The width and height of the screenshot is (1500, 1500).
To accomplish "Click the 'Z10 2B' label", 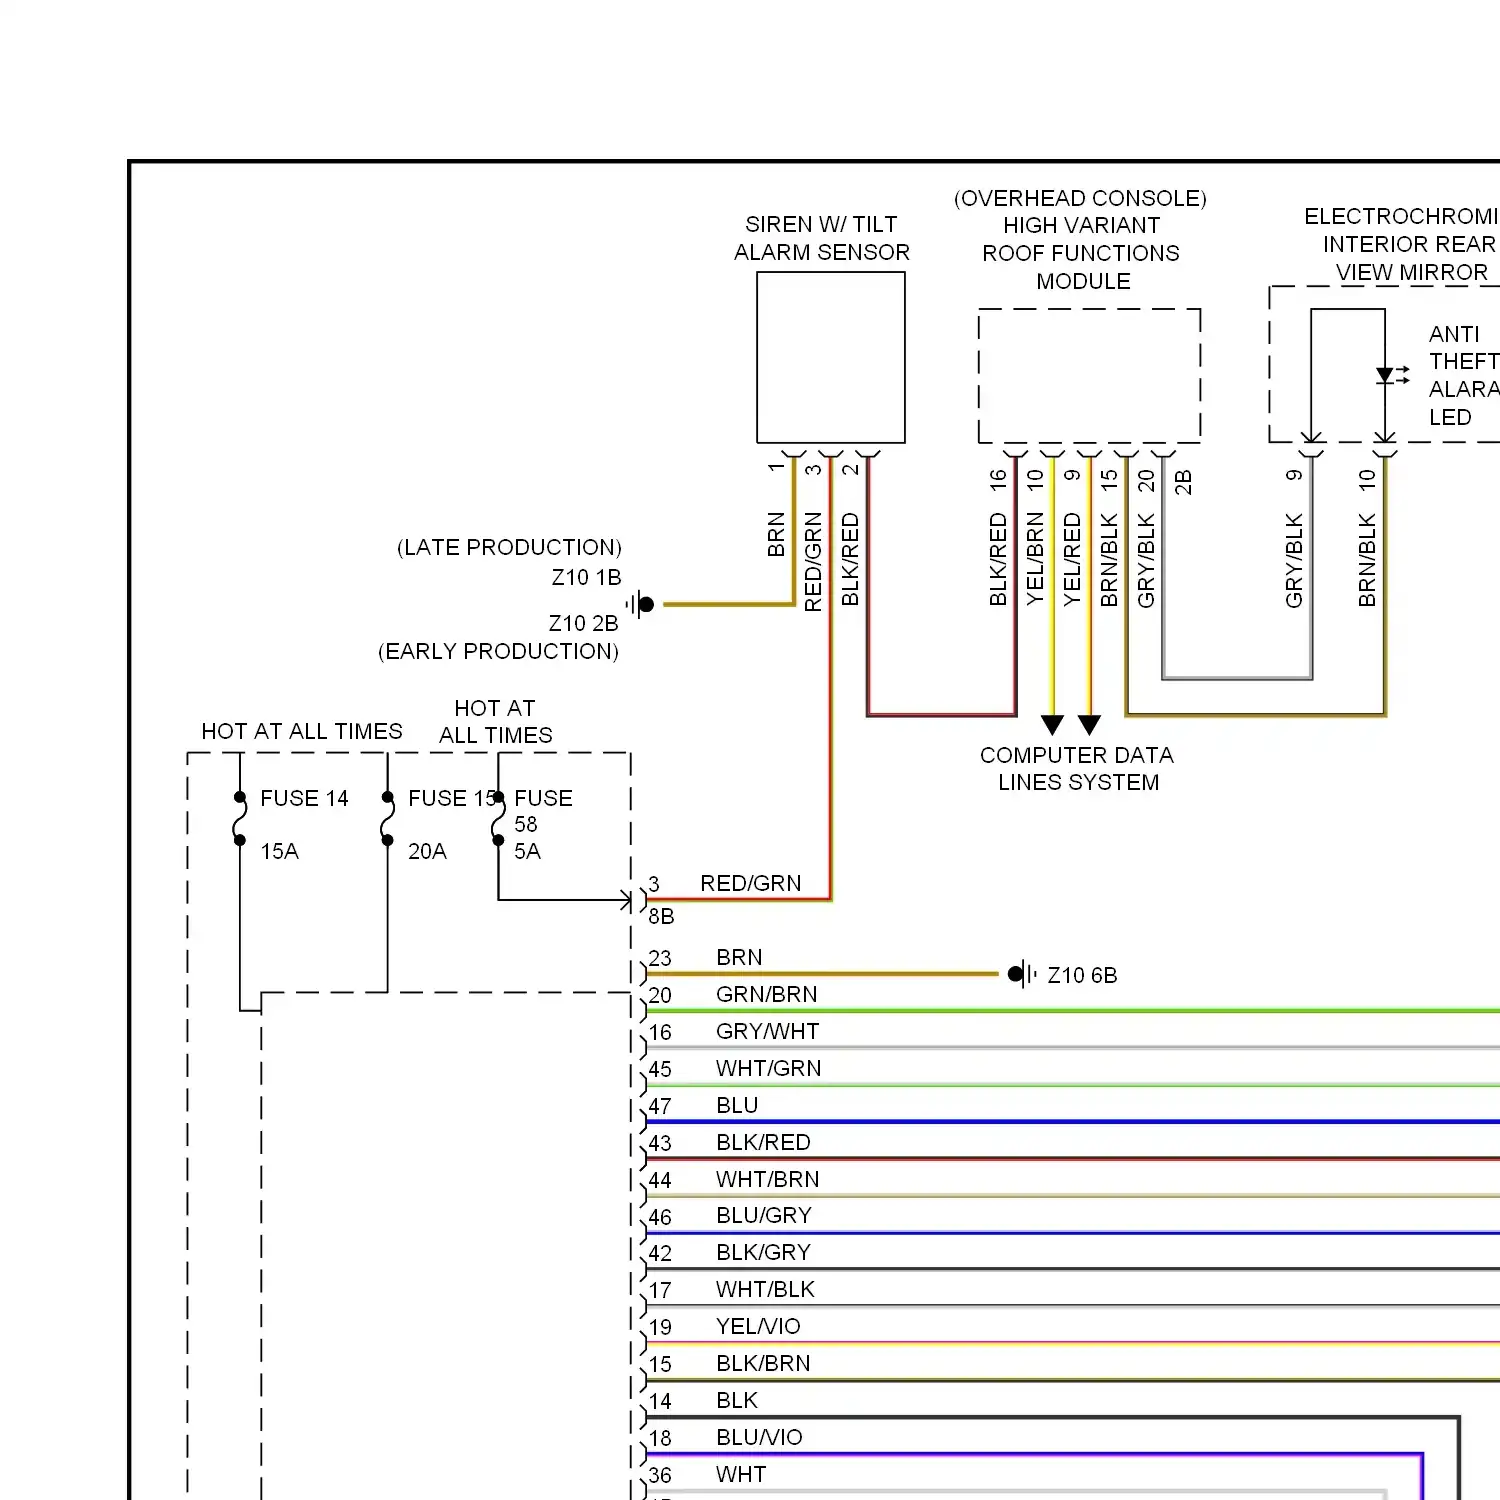I will pyautogui.click(x=583, y=623).
